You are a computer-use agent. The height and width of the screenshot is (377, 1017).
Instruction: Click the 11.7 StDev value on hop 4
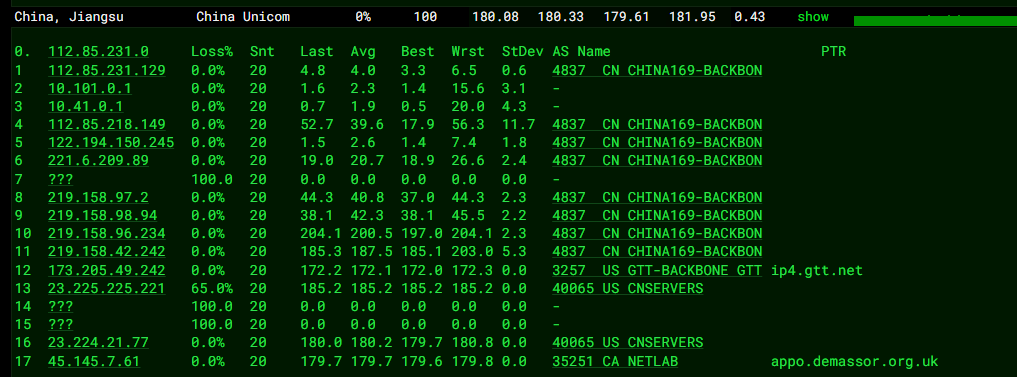point(519,125)
